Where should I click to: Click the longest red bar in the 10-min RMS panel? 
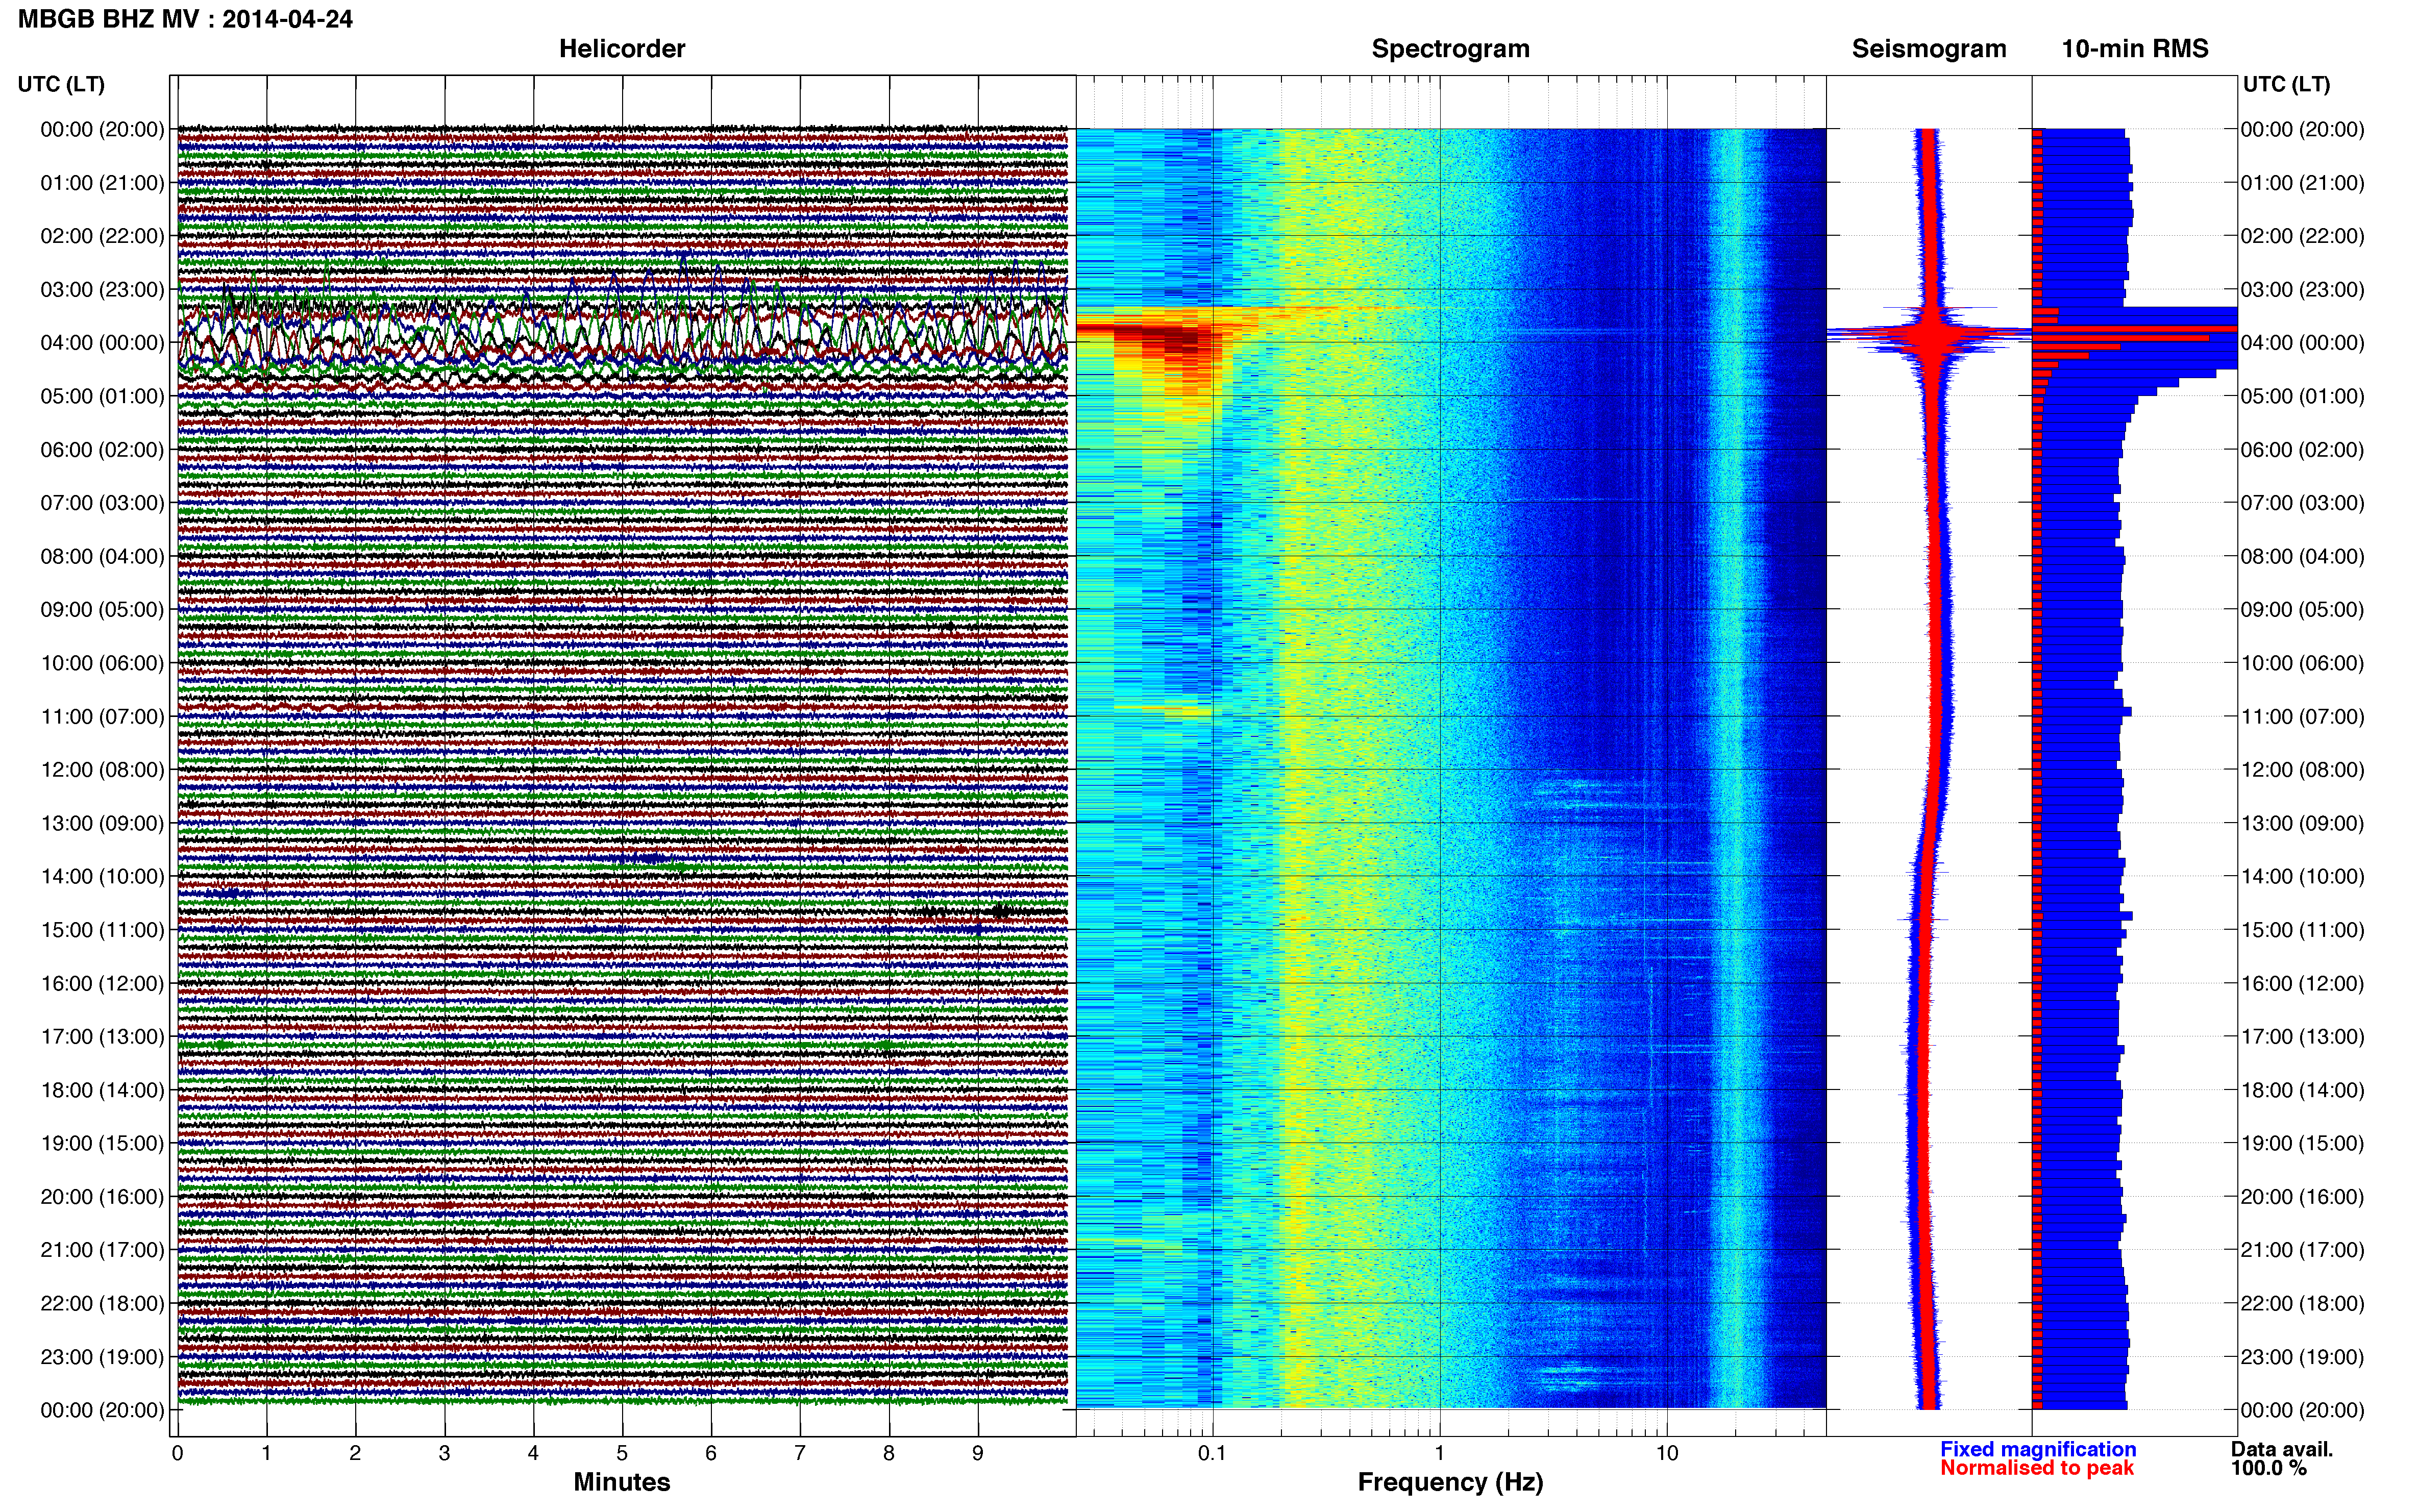tap(2135, 328)
